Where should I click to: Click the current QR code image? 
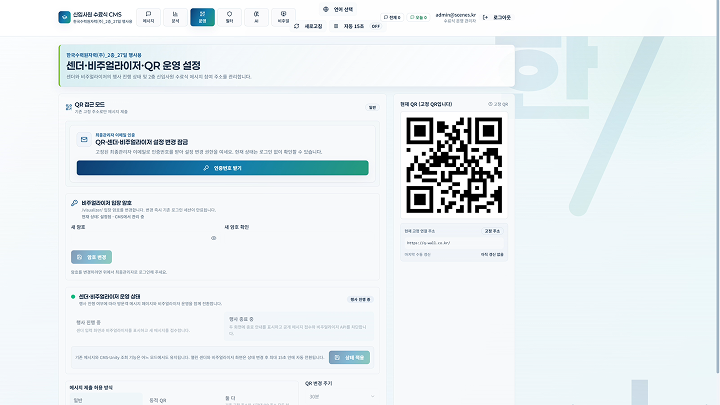tap(454, 165)
